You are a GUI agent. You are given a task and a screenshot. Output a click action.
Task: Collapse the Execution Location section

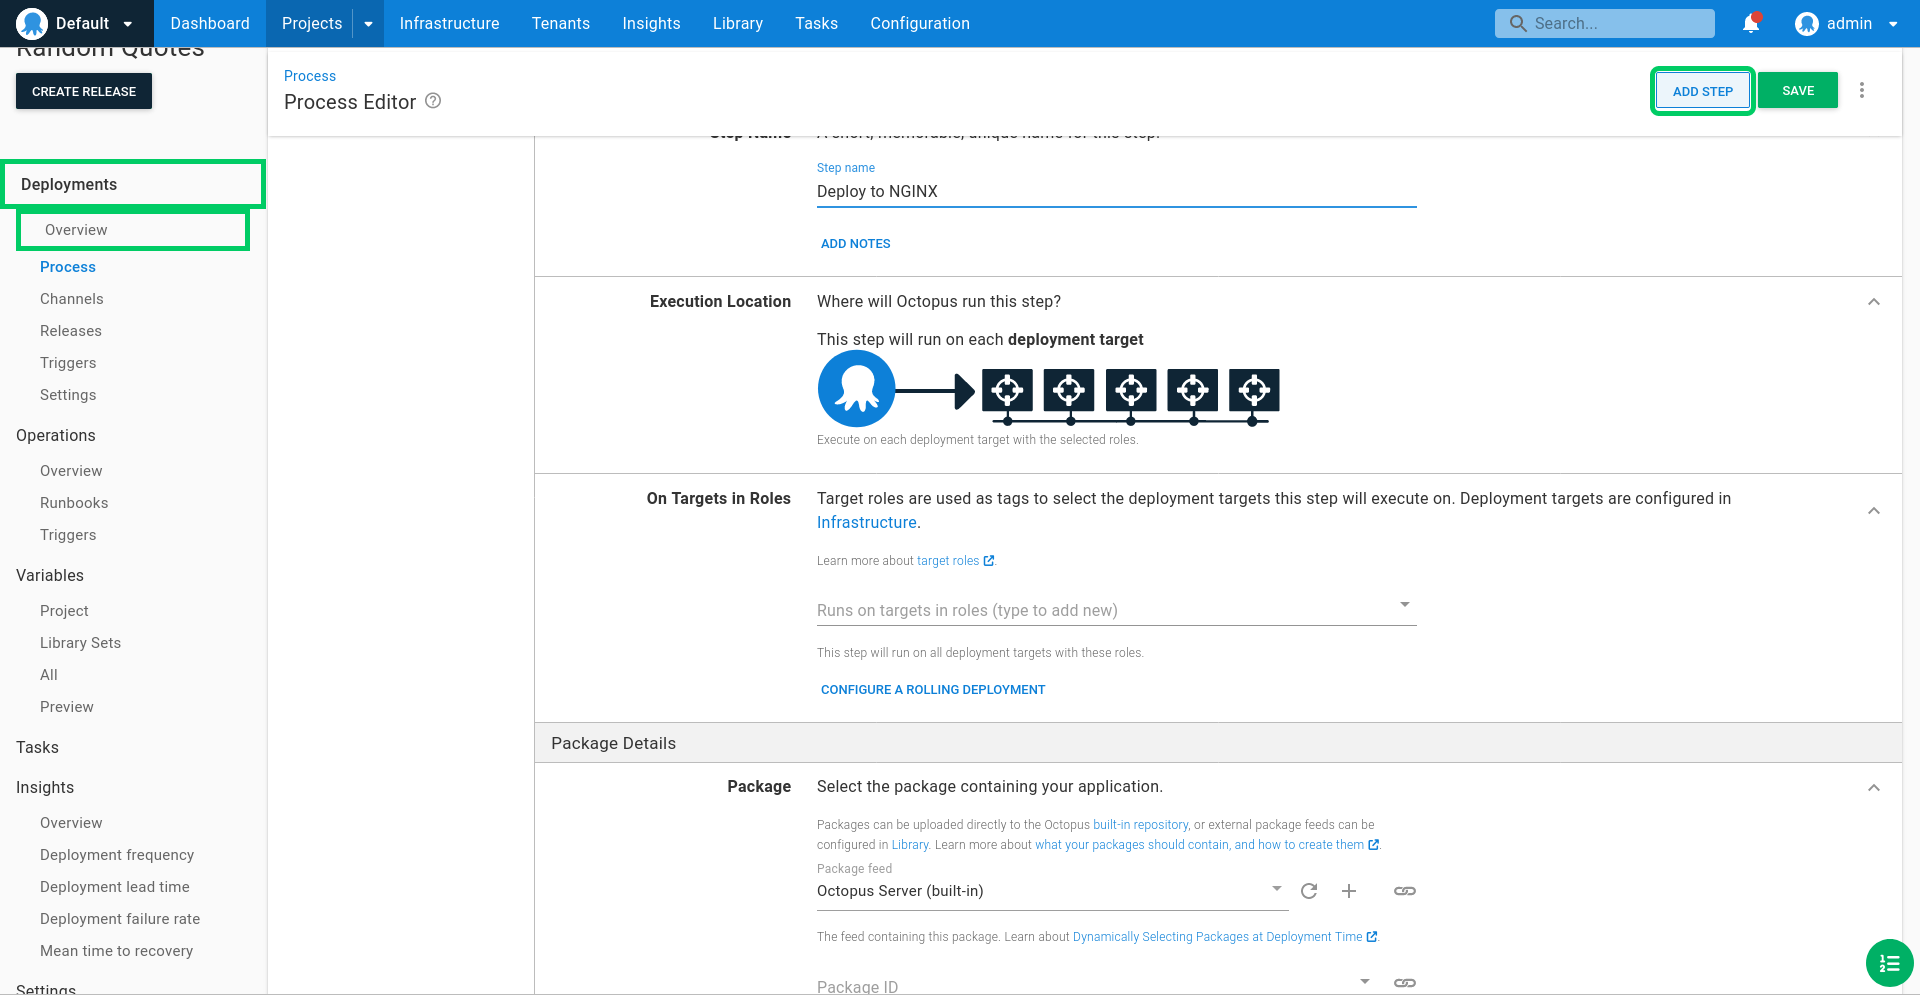coord(1874,302)
